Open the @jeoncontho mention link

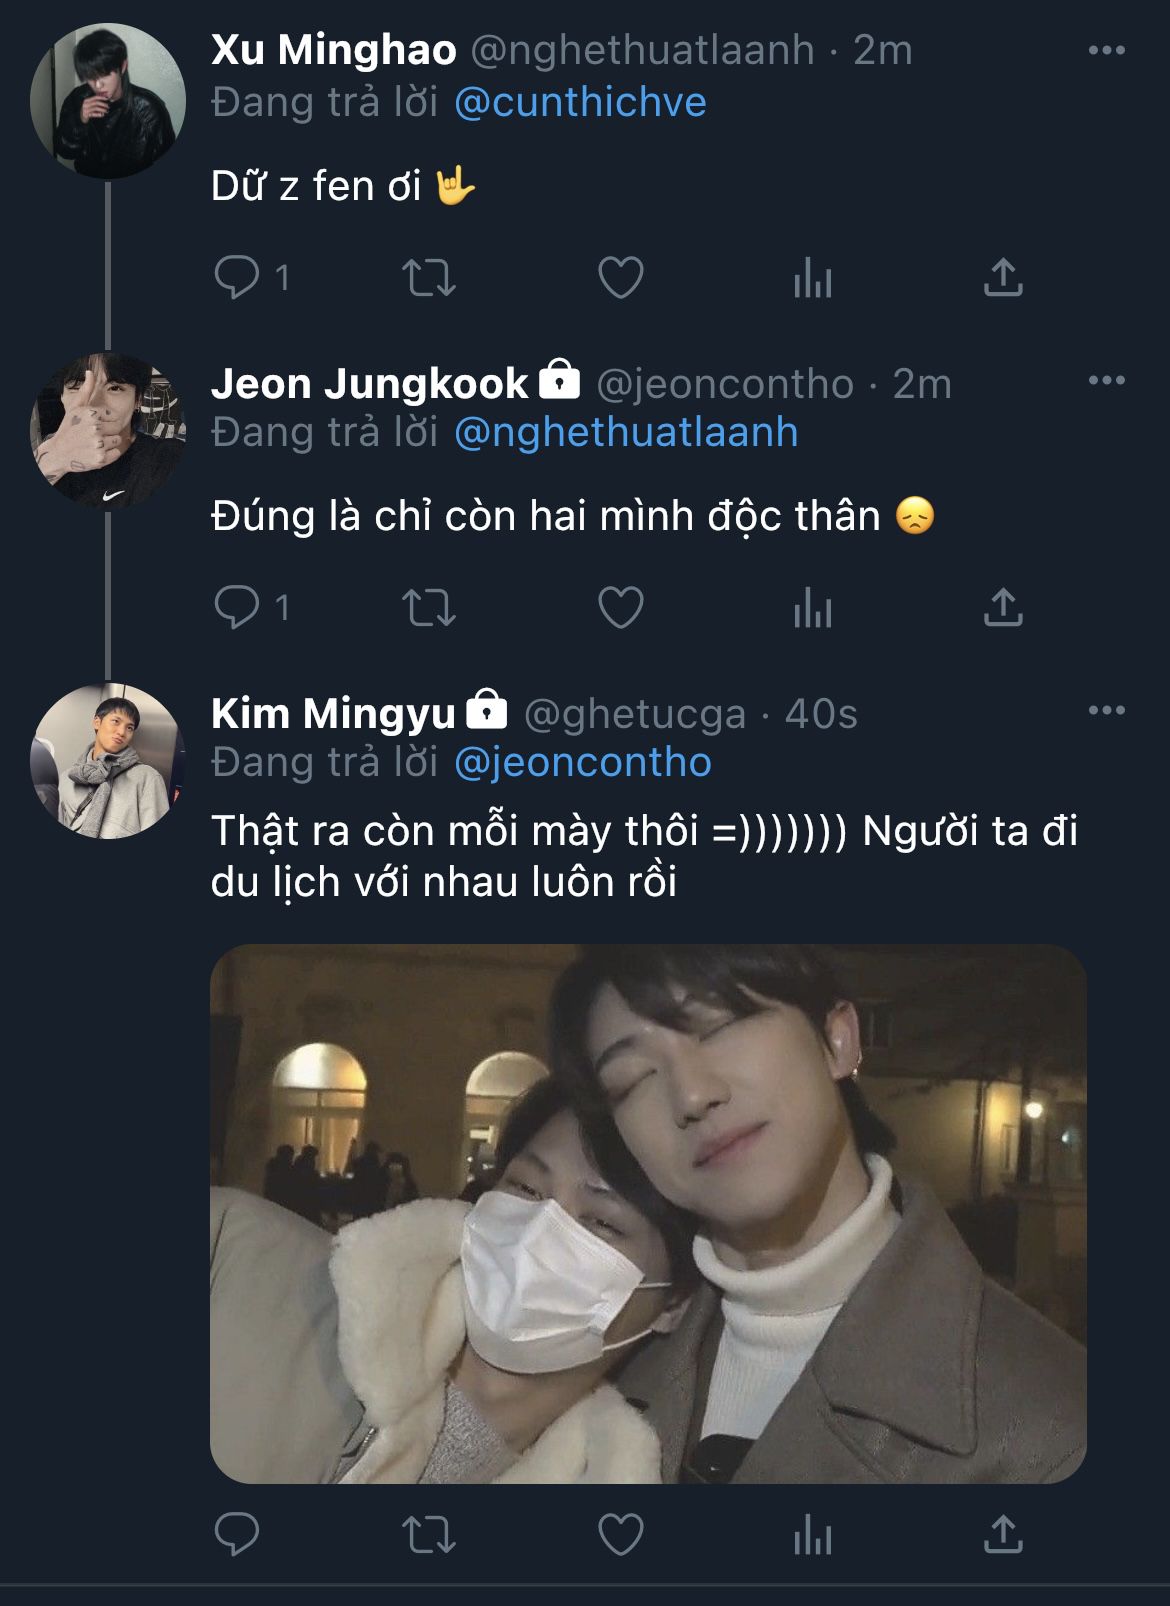tap(582, 763)
